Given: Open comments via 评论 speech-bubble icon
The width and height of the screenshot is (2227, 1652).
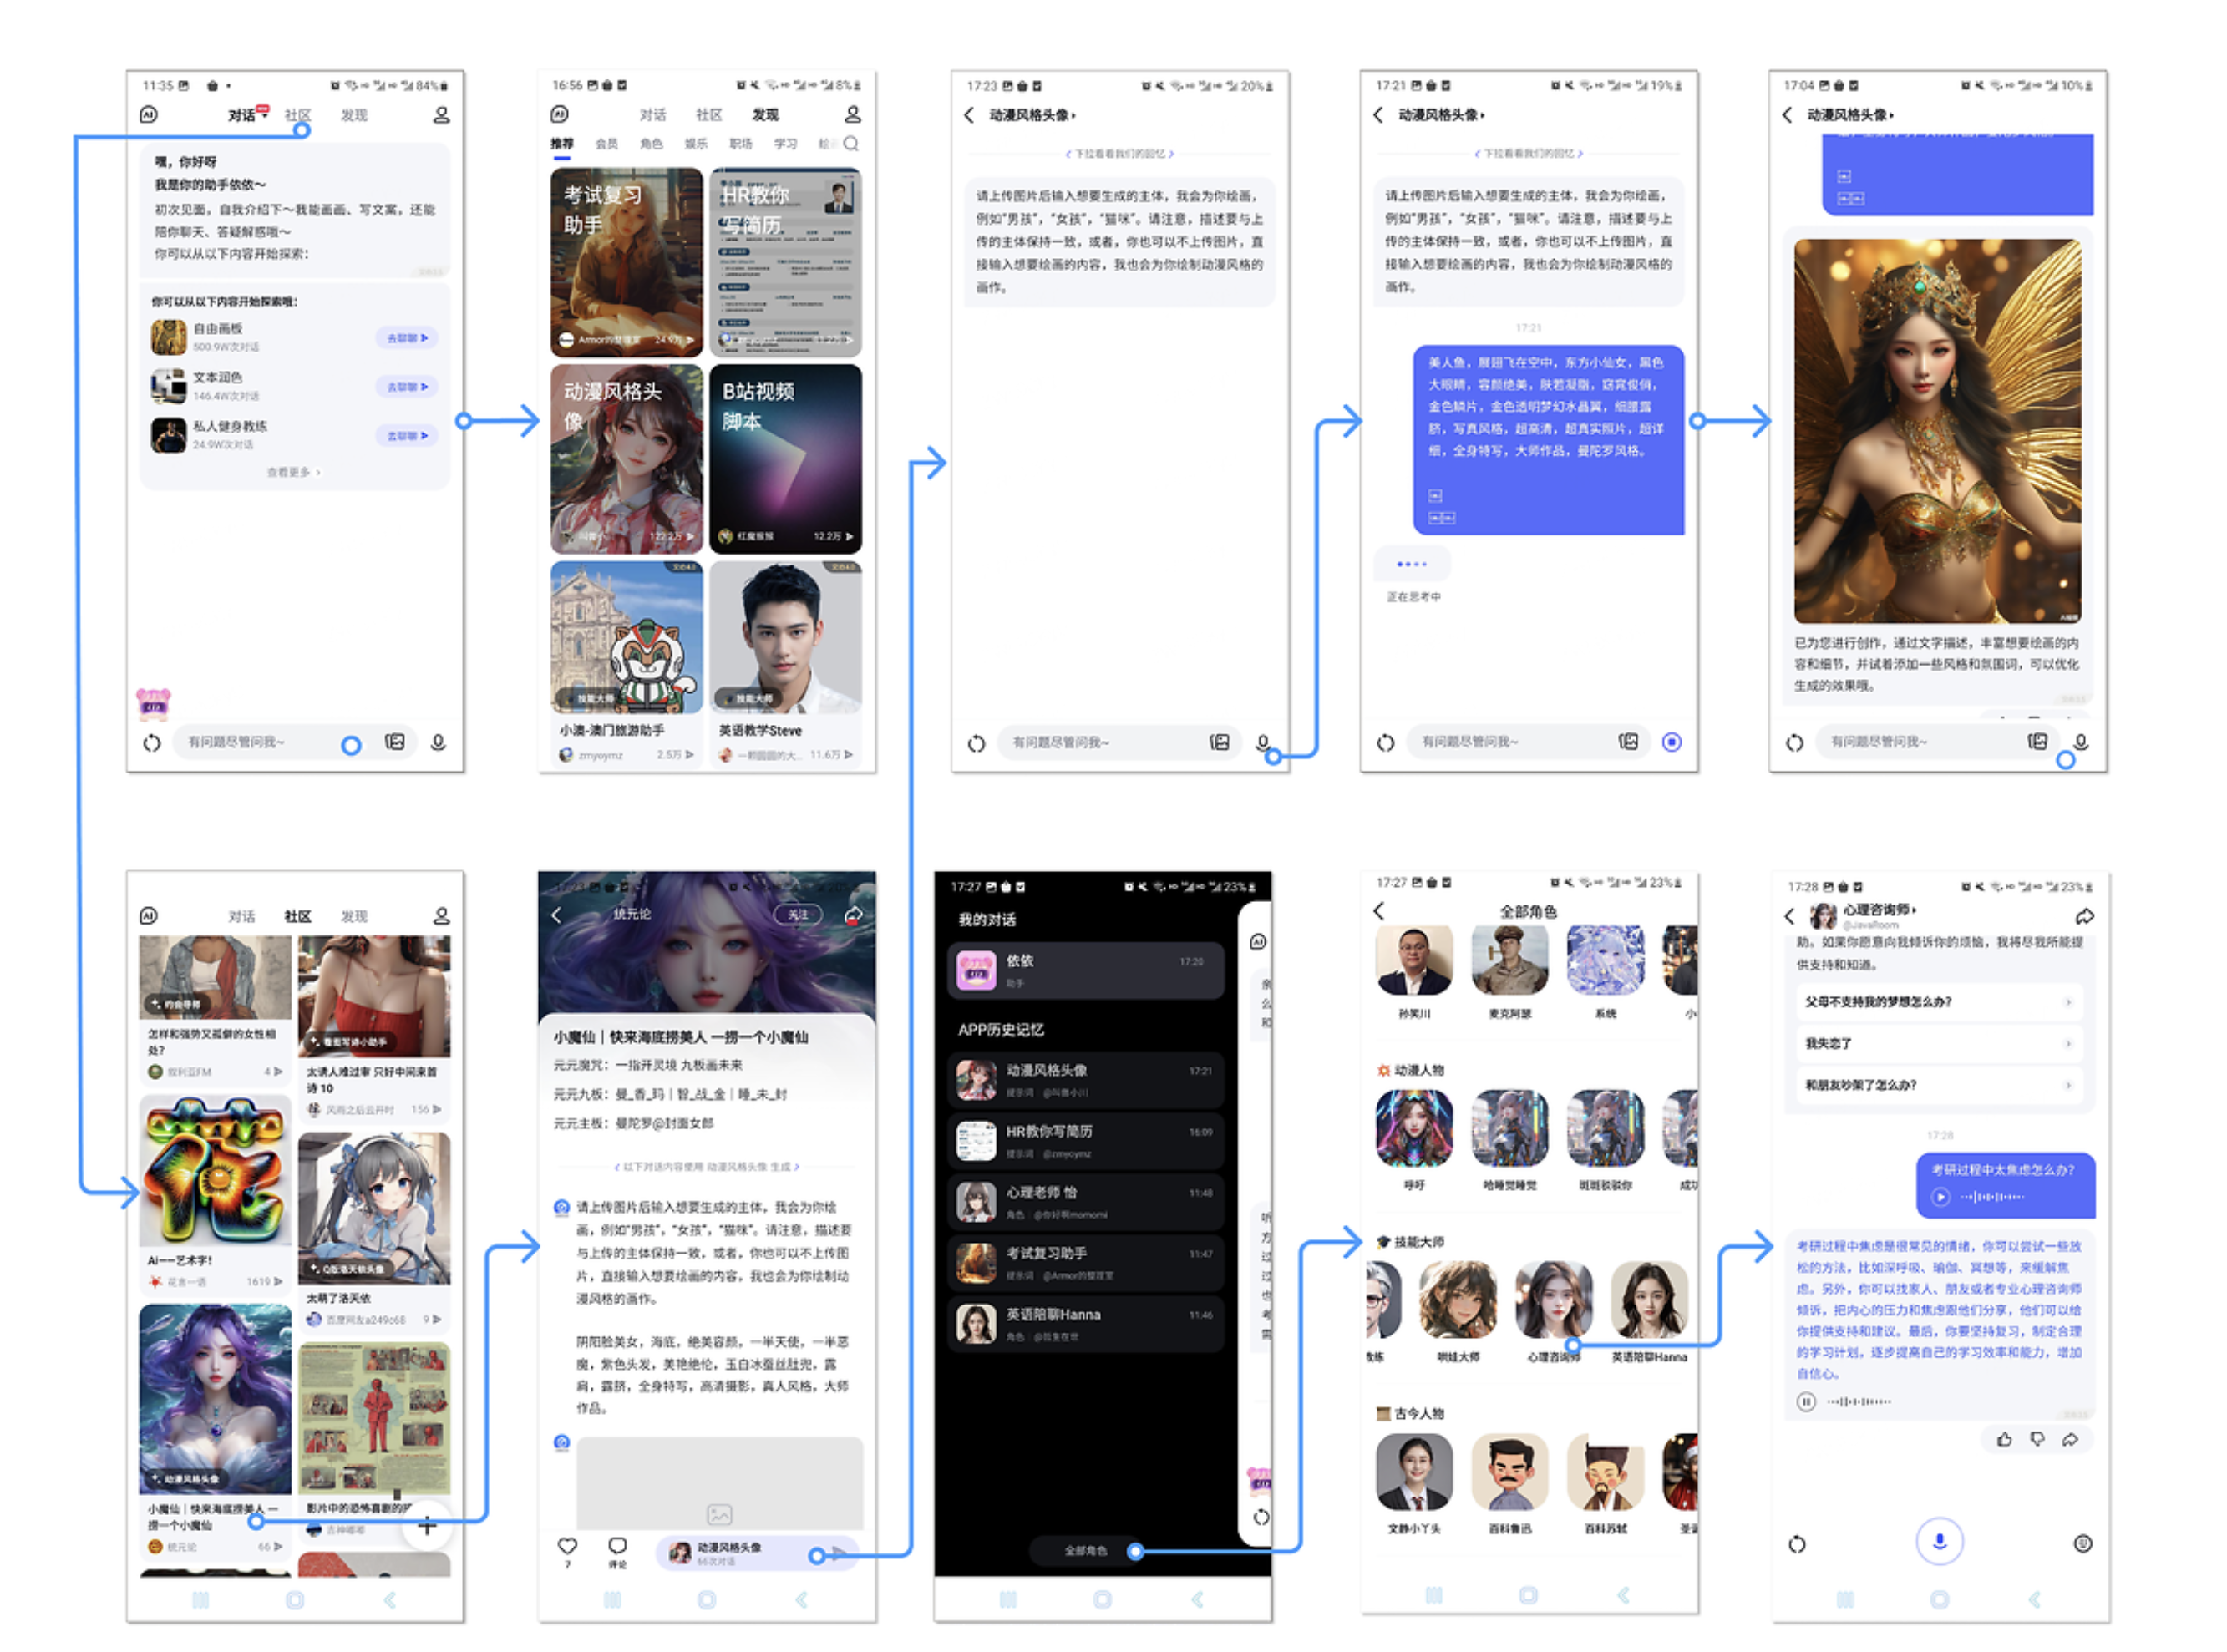Looking at the screenshot, I should coord(617,1546).
